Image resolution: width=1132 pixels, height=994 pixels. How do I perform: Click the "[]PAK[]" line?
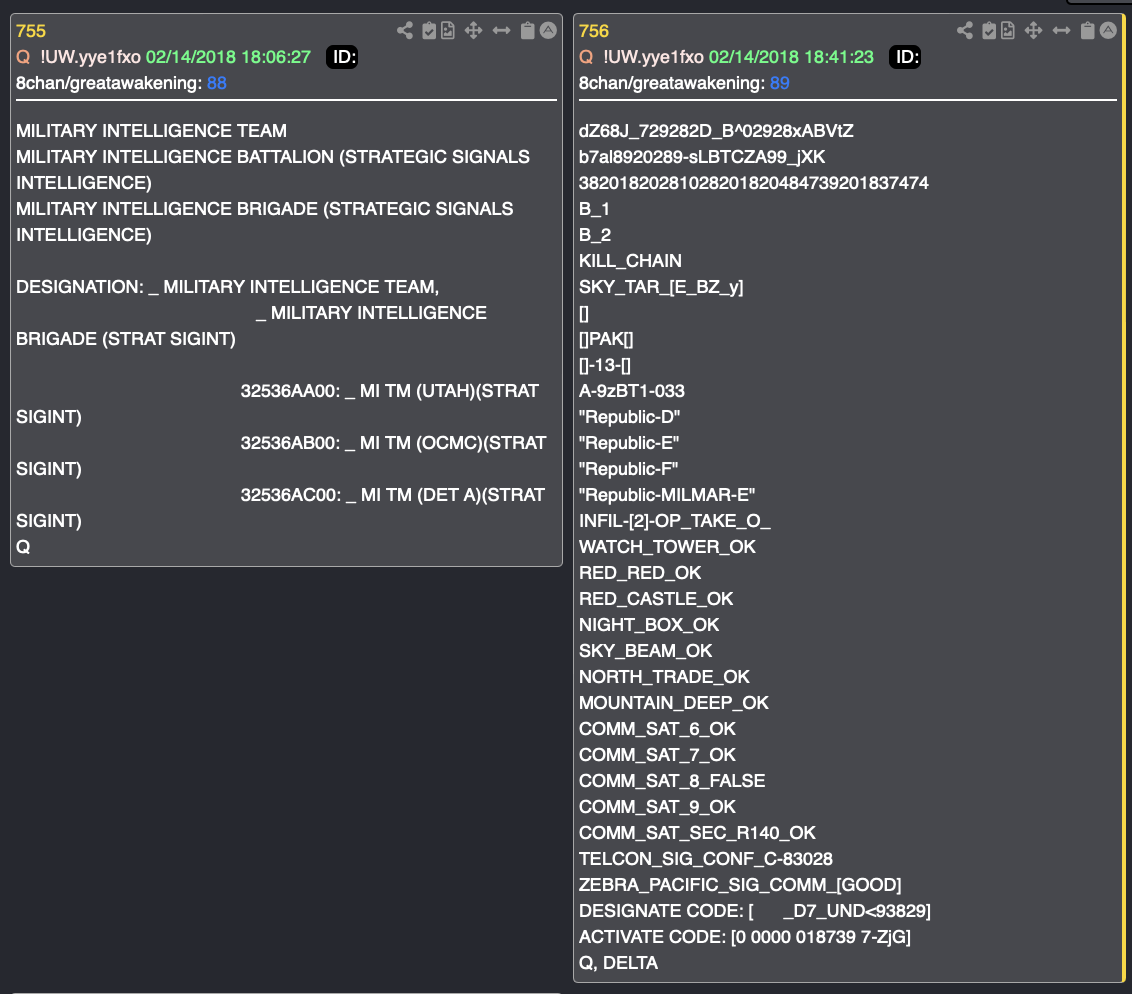pyautogui.click(x=606, y=339)
